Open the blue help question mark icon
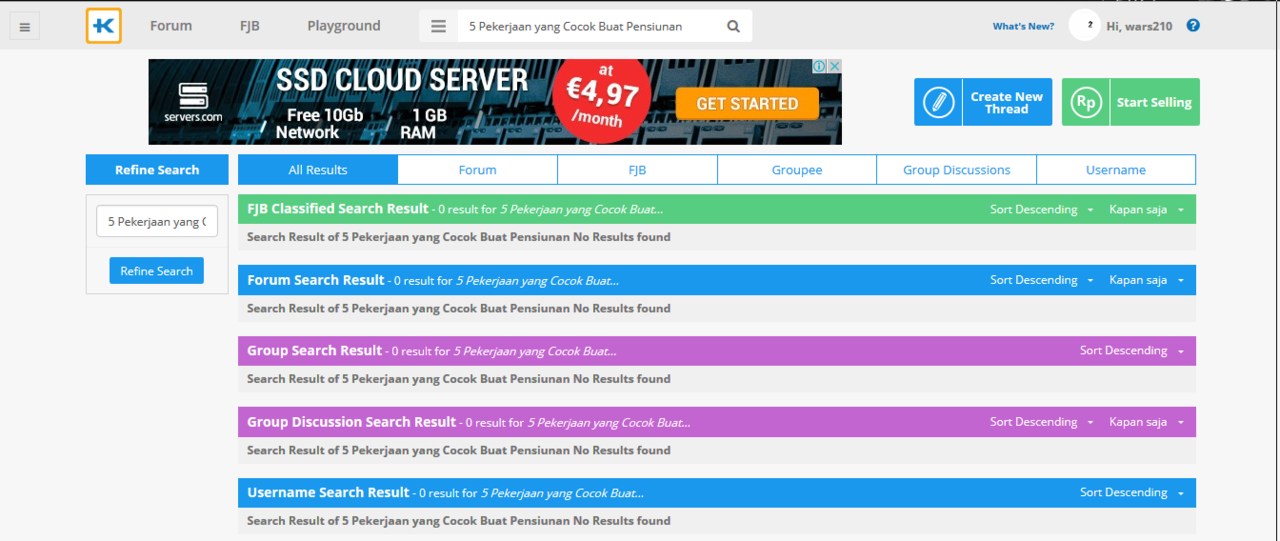This screenshot has height=541, width=1280. point(1193,26)
